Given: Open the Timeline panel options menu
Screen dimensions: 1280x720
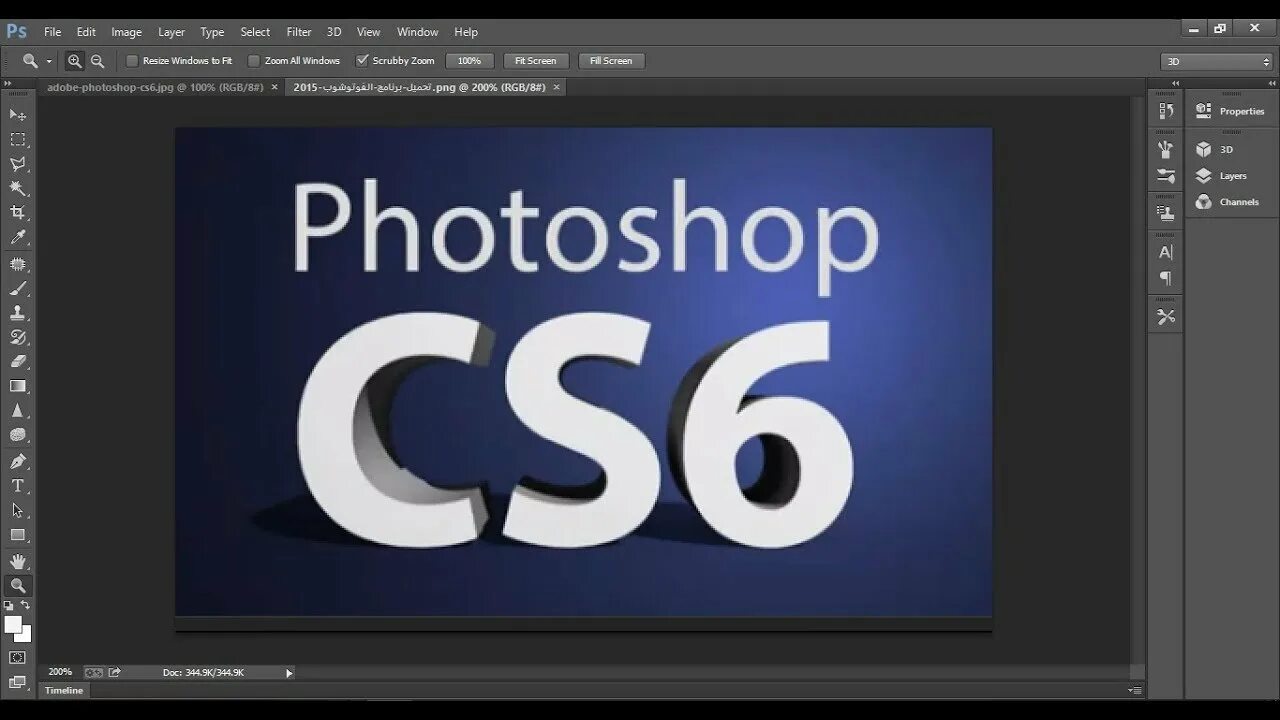Looking at the screenshot, I should (x=1134, y=690).
